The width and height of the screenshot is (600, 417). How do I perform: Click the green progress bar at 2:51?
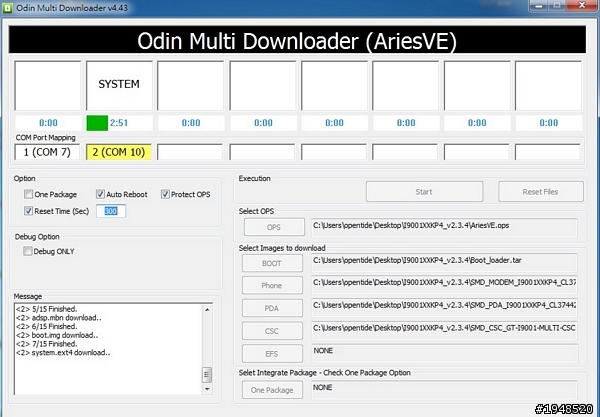[x=97, y=123]
